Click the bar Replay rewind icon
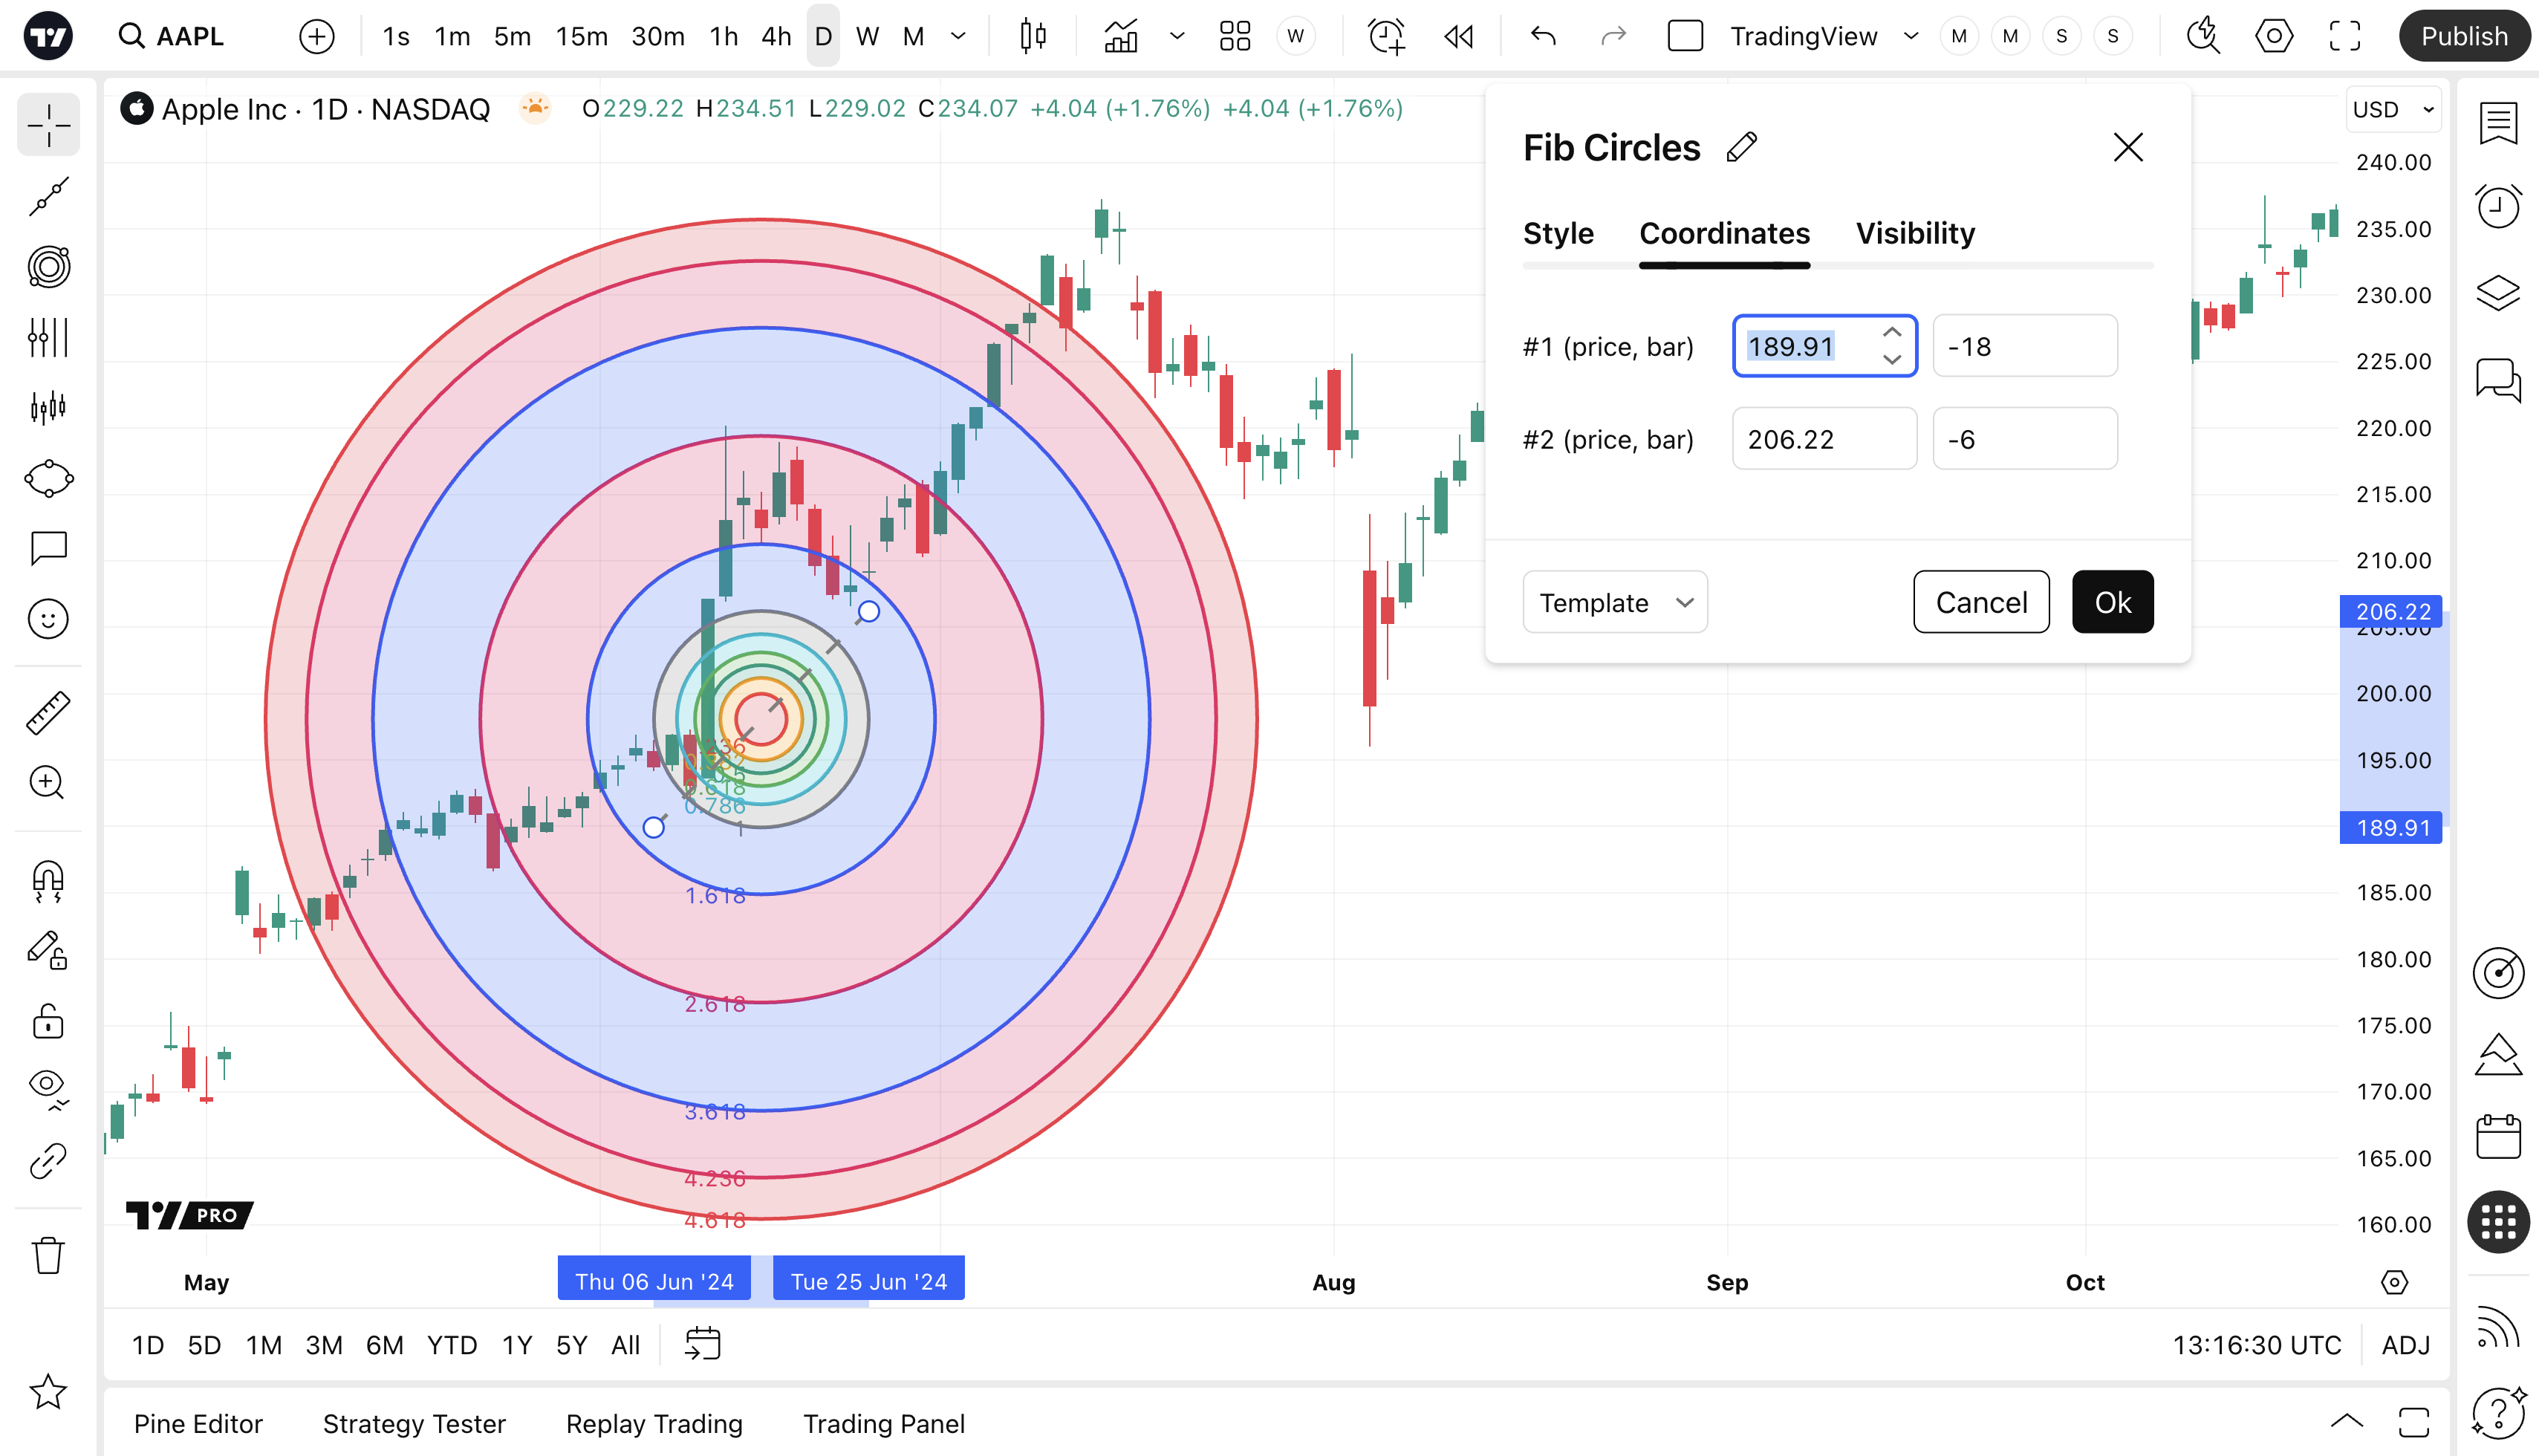The width and height of the screenshot is (2539, 1456). tap(1459, 37)
